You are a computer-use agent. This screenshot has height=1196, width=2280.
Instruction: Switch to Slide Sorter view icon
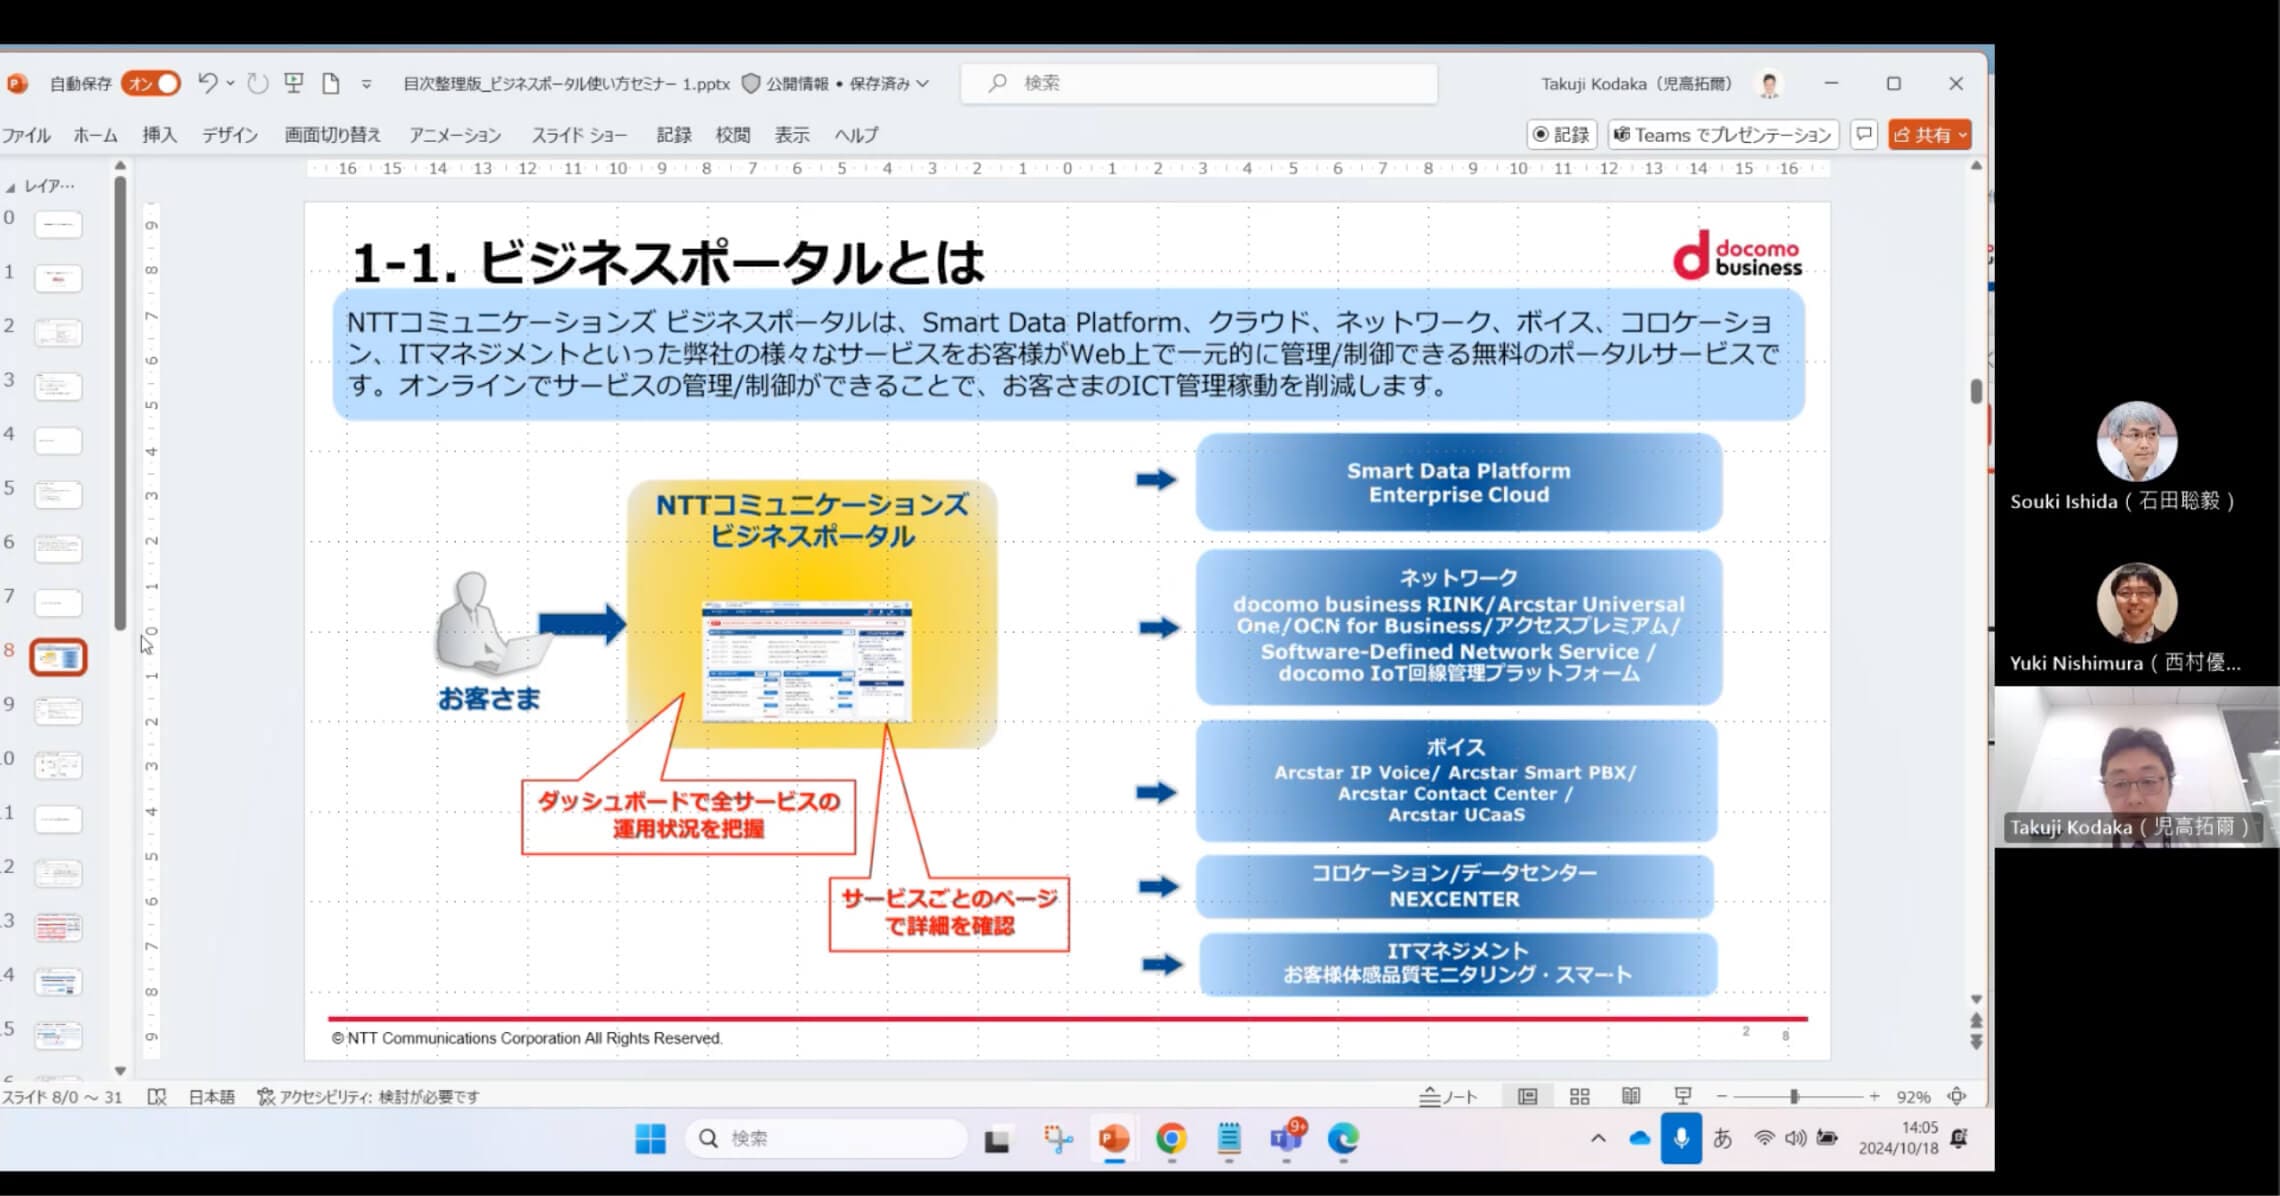coord(1580,1097)
